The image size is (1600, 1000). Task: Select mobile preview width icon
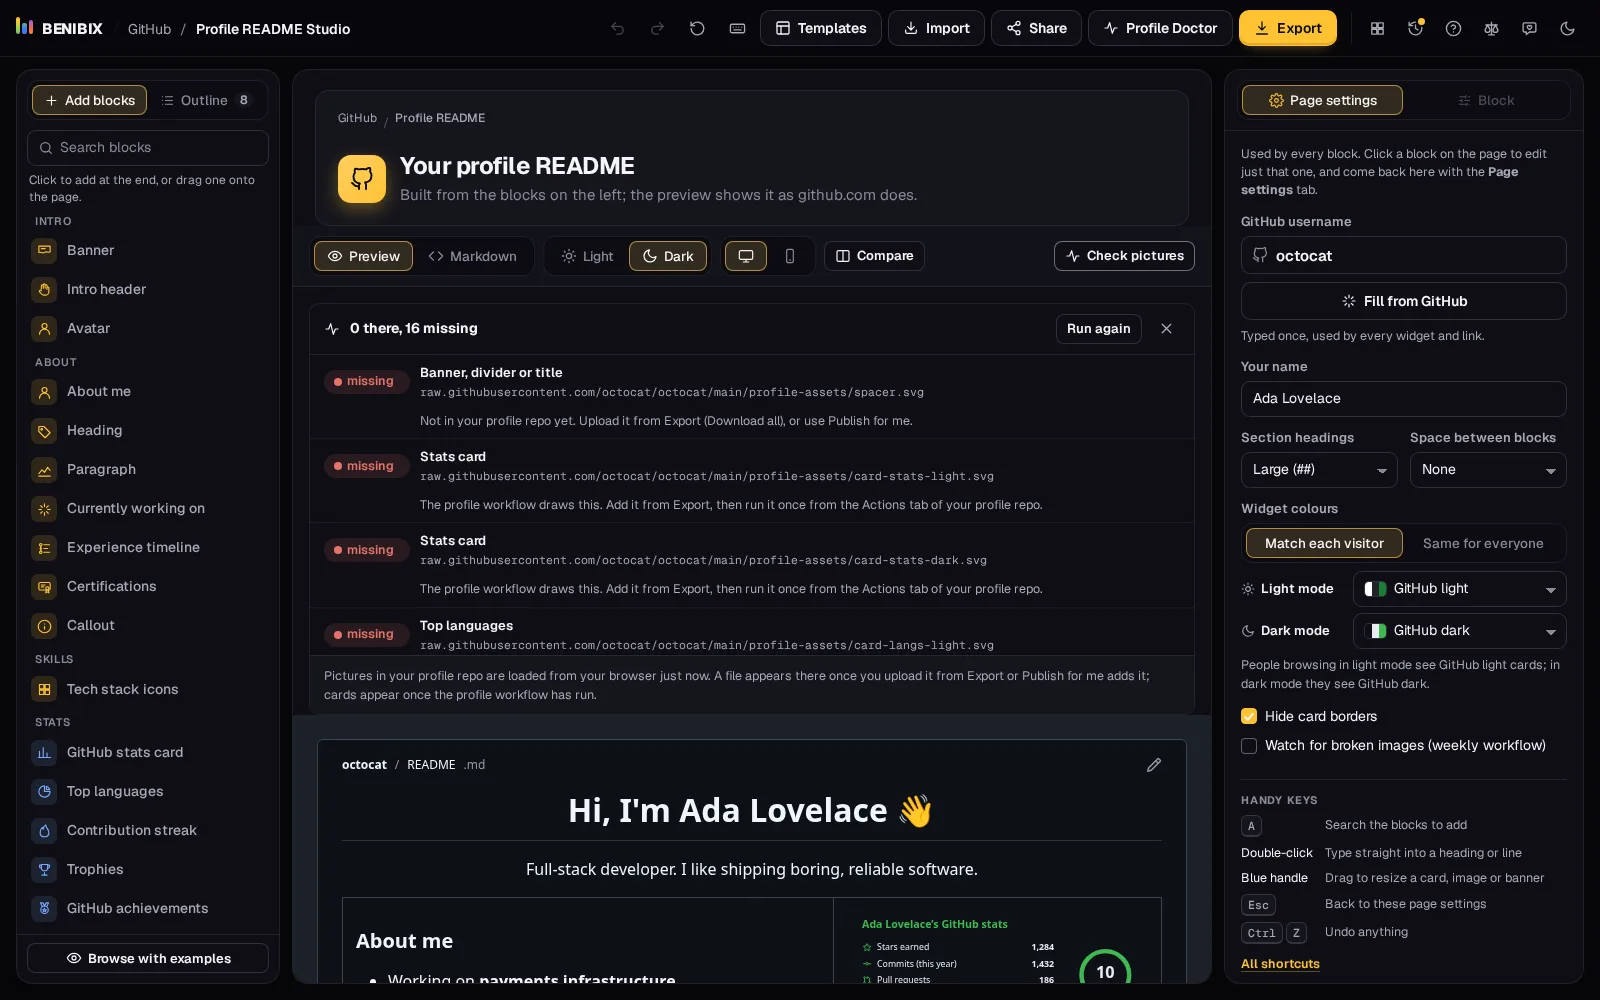(x=790, y=256)
